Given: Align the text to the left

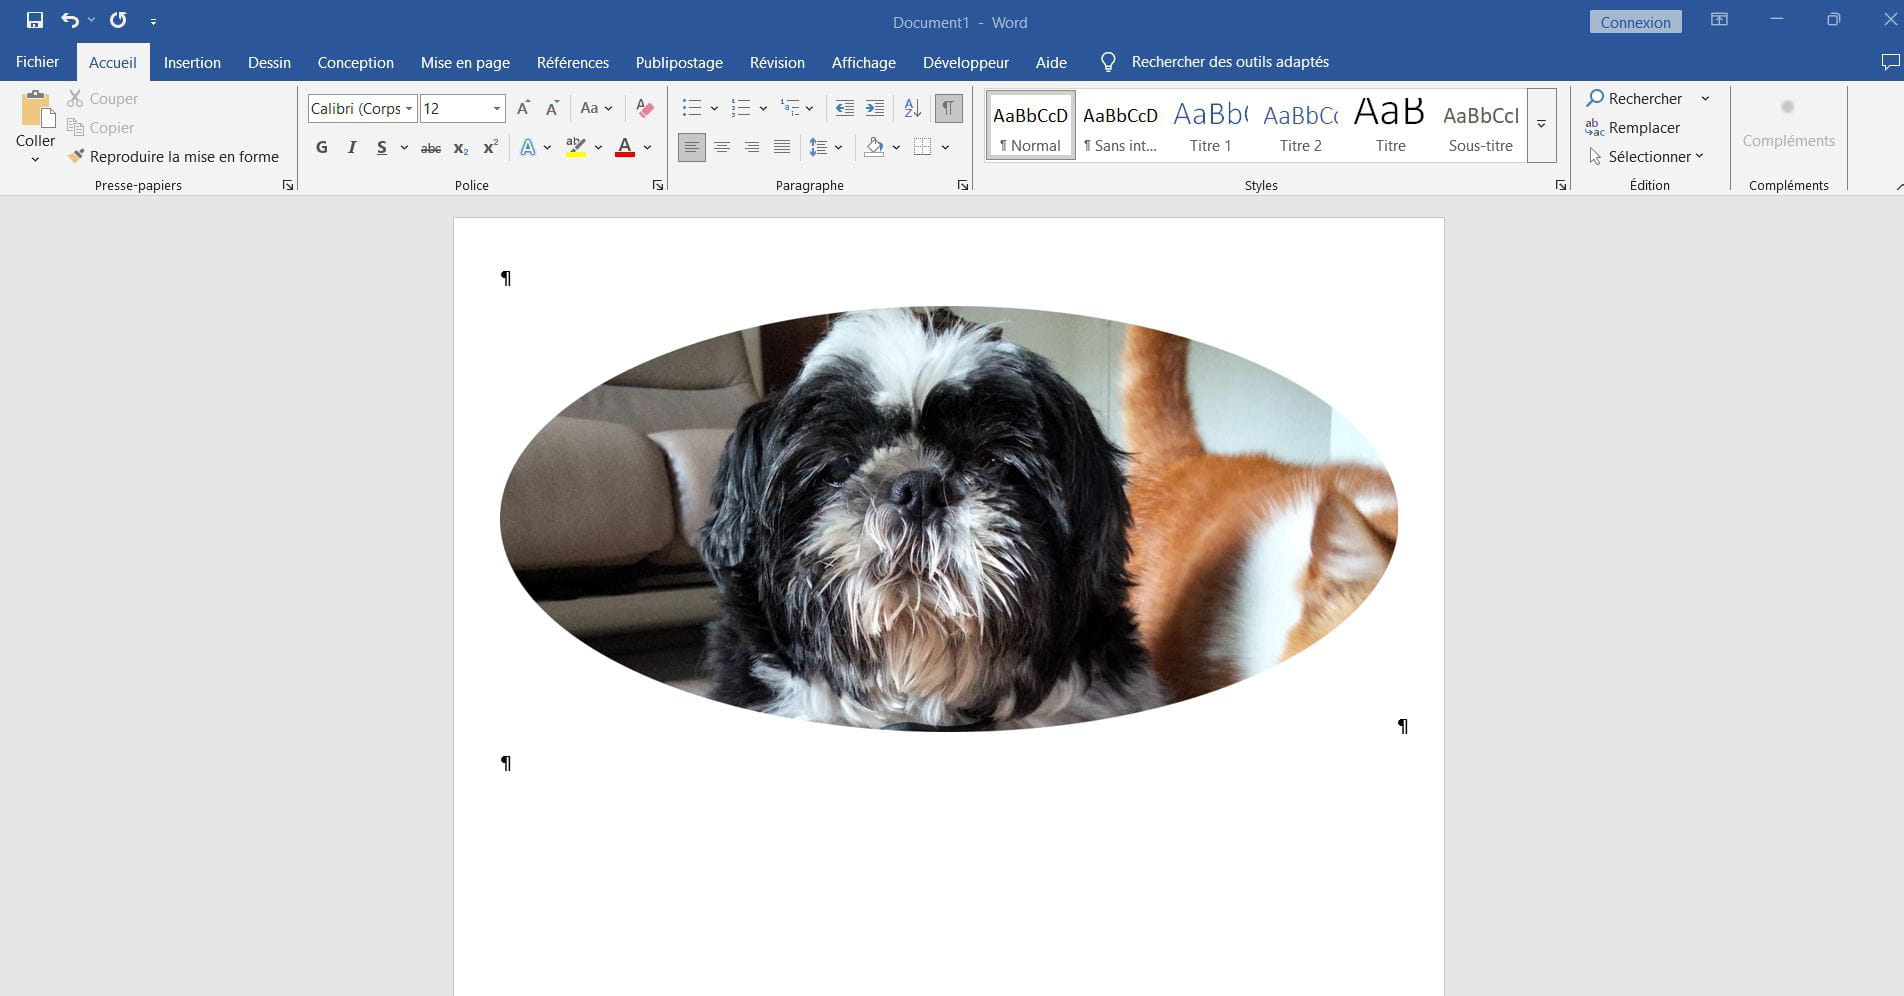Looking at the screenshot, I should pyautogui.click(x=691, y=148).
